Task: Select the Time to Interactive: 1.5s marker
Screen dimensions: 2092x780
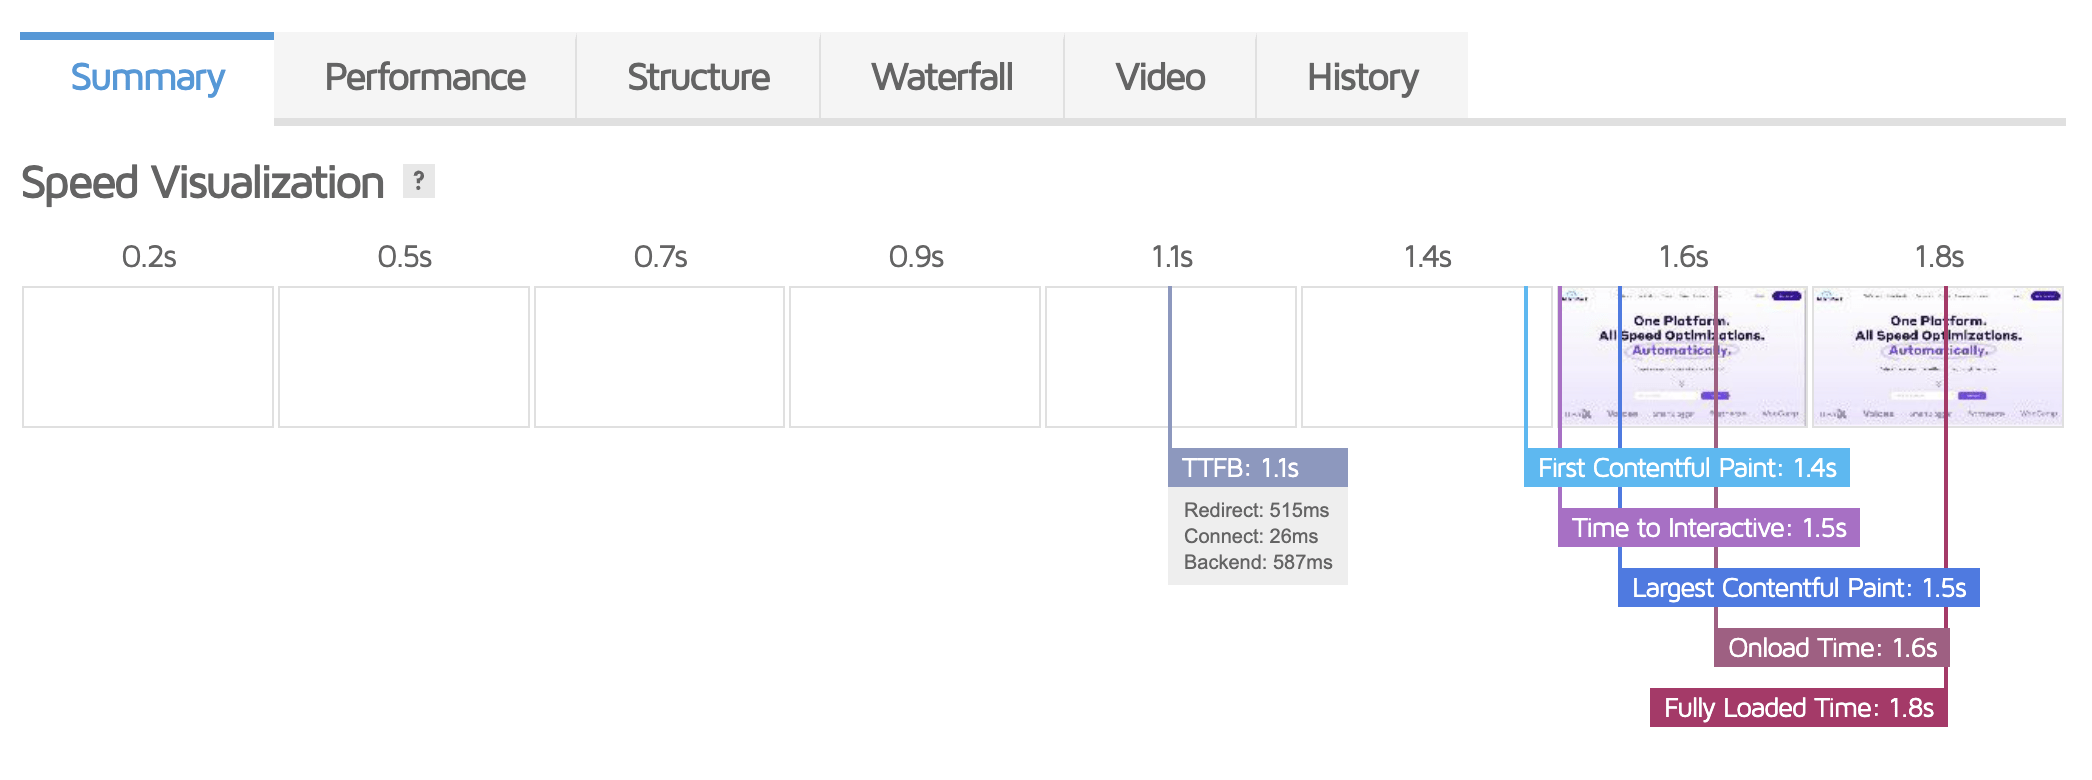Action: pos(1708,528)
